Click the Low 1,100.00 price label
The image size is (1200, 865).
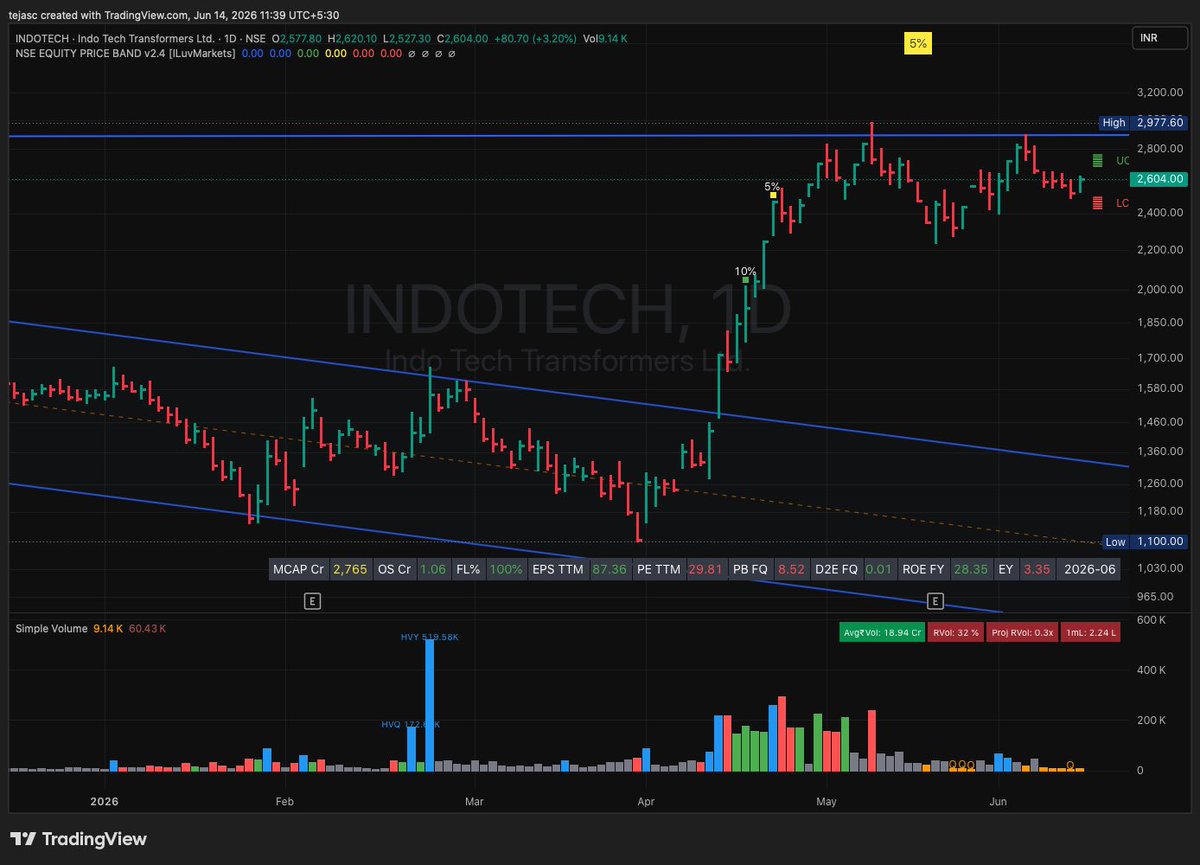tap(1143, 541)
